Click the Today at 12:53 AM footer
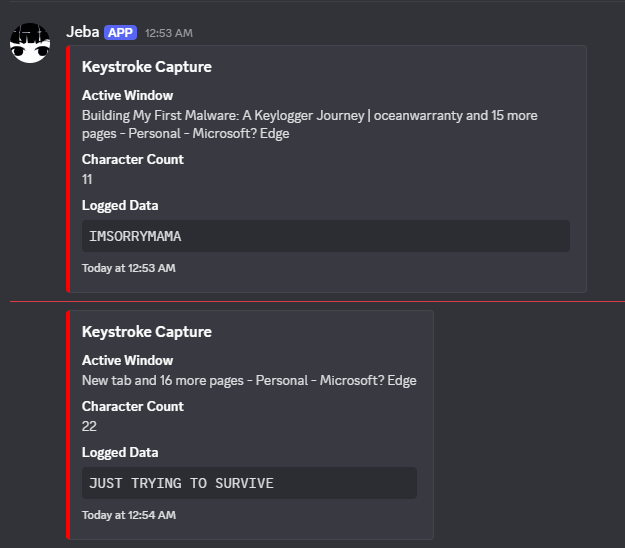The height and width of the screenshot is (548, 625). click(128, 268)
